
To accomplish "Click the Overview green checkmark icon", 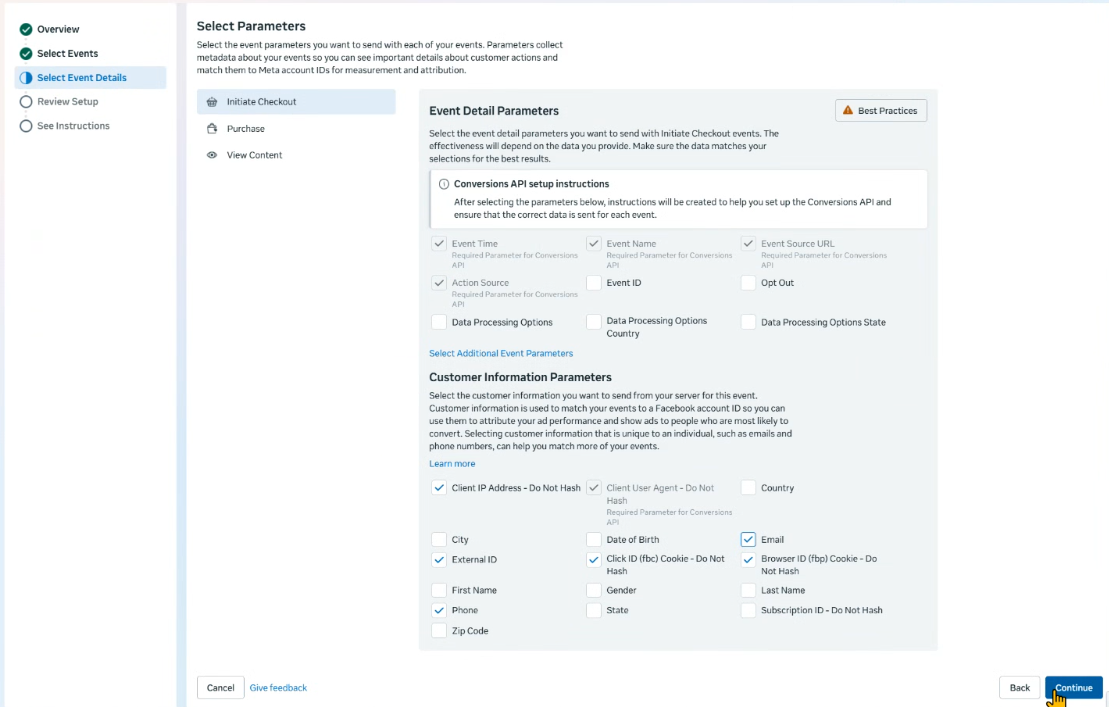I will point(26,29).
